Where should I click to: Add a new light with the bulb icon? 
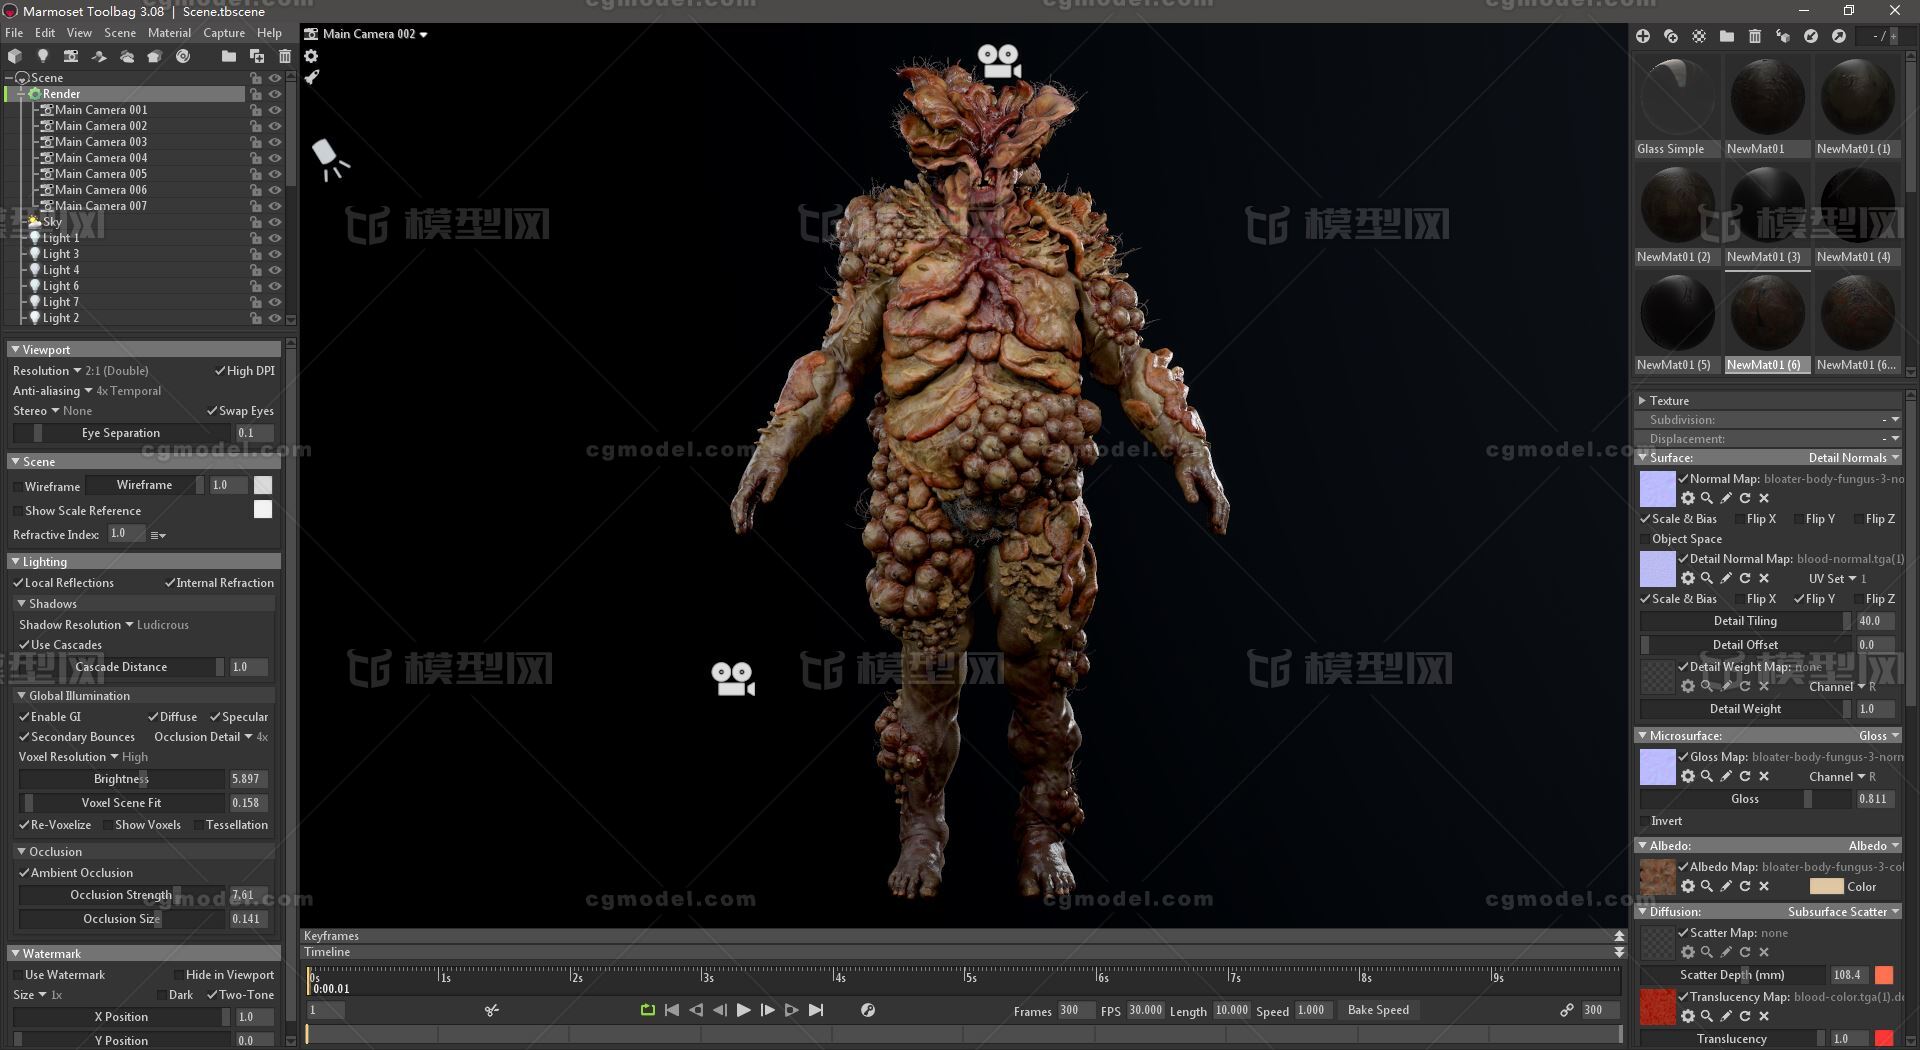click(x=43, y=56)
